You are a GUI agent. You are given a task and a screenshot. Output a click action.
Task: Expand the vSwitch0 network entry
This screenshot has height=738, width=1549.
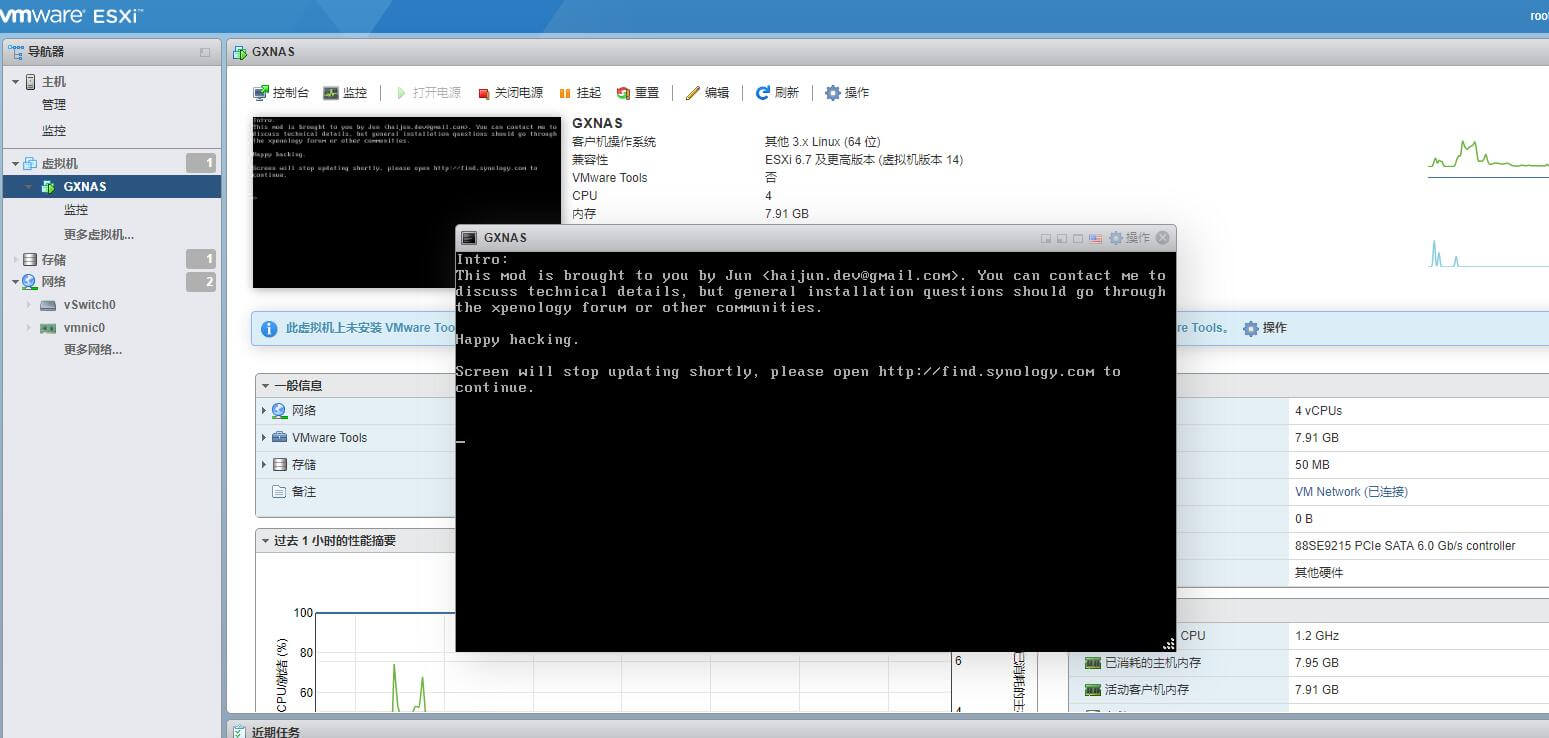[x=29, y=305]
